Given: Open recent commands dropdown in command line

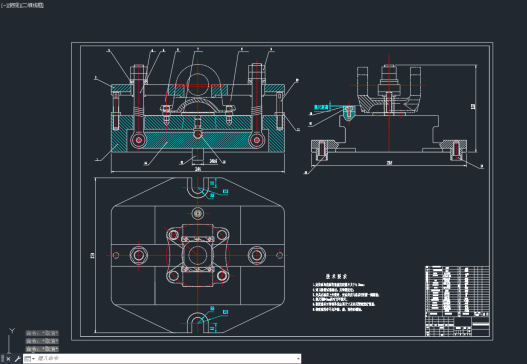Looking at the screenshot, I should coord(30,359).
